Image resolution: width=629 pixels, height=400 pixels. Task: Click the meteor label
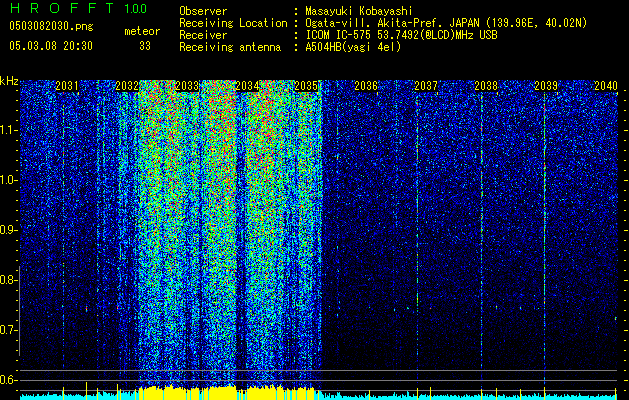click(142, 31)
